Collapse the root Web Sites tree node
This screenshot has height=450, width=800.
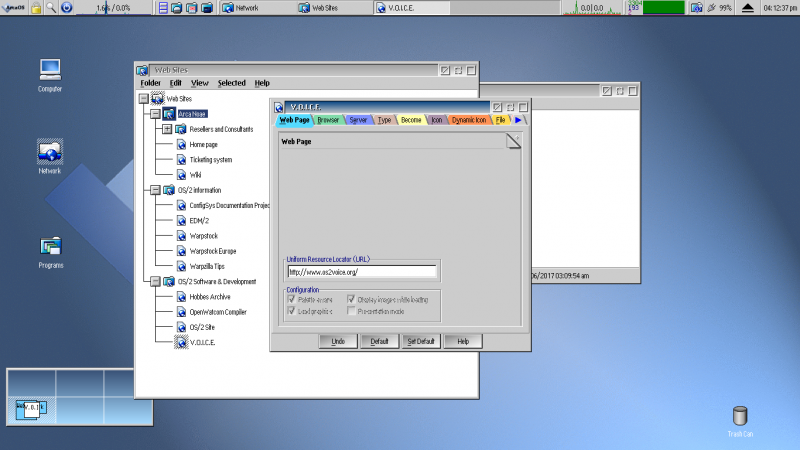(x=144, y=98)
